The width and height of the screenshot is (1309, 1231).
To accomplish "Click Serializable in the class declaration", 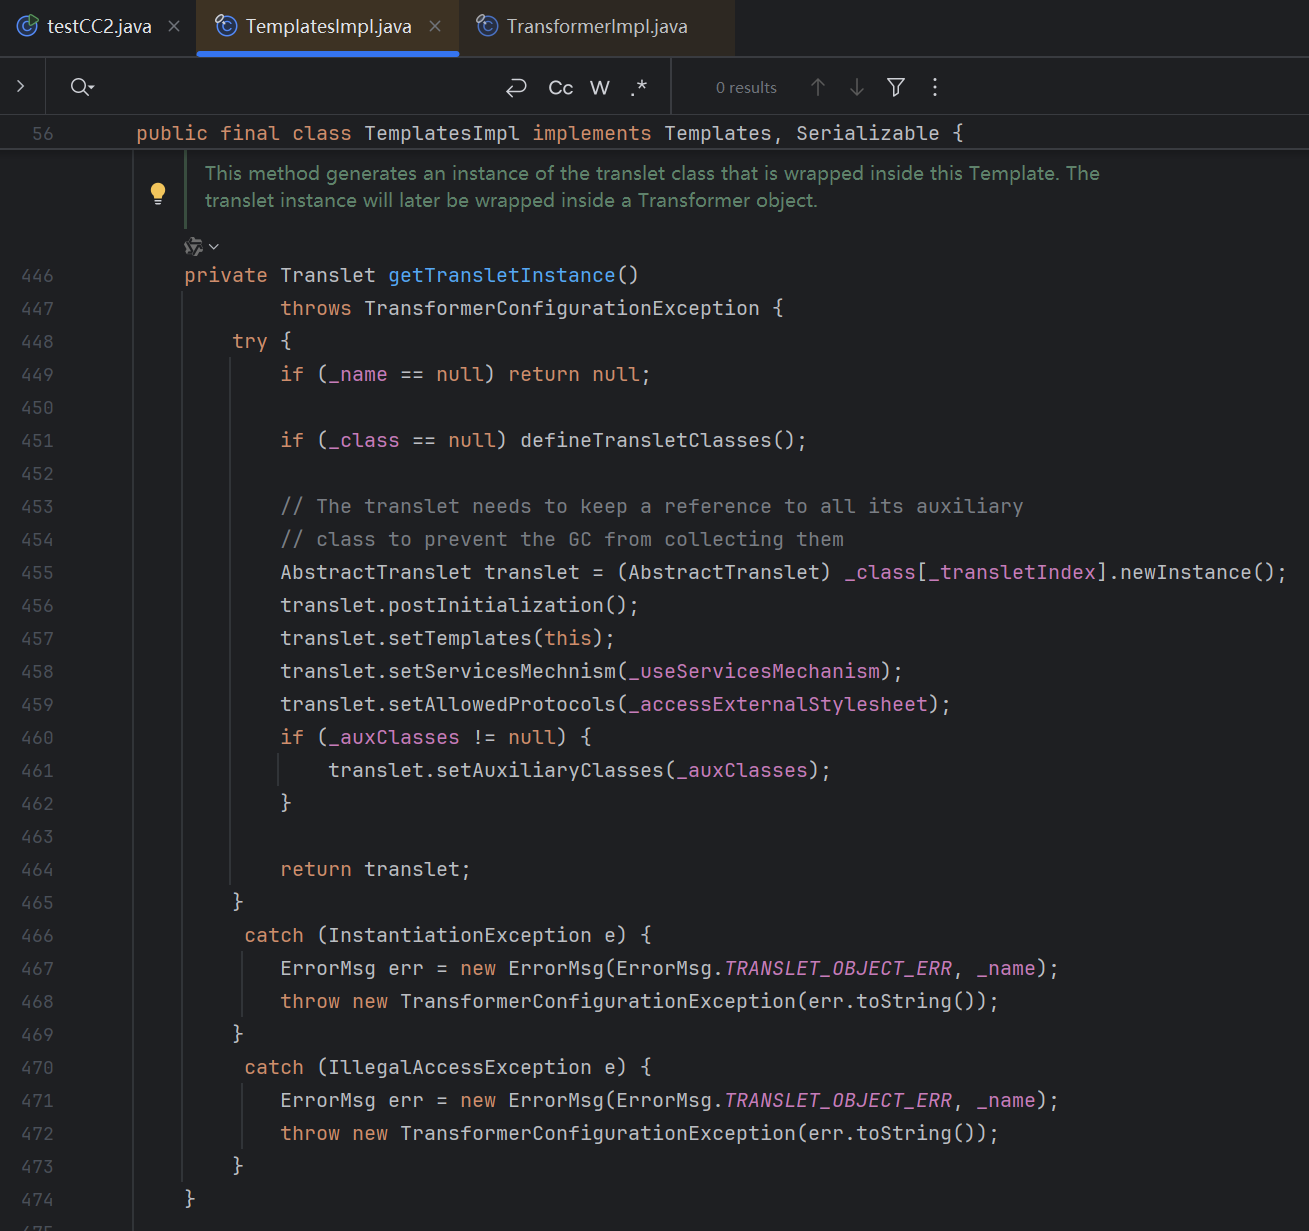I will [x=867, y=133].
